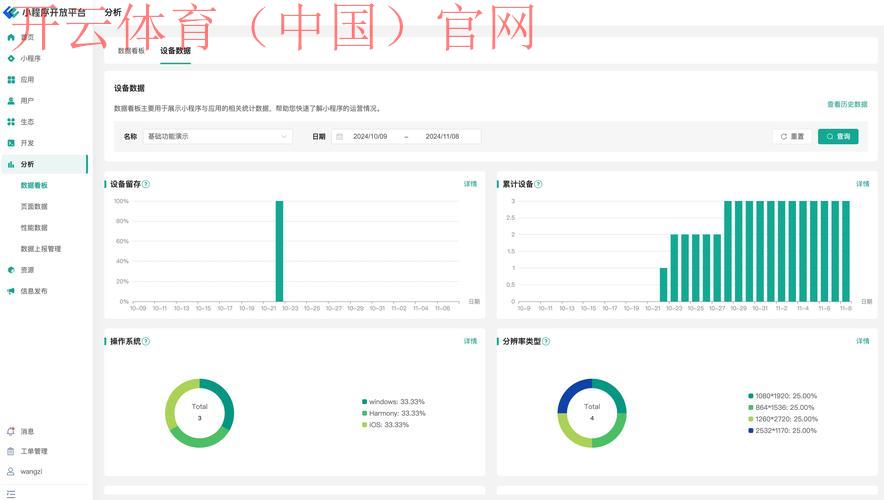Toggle the 1080*1920 legend entry

pos(783,396)
